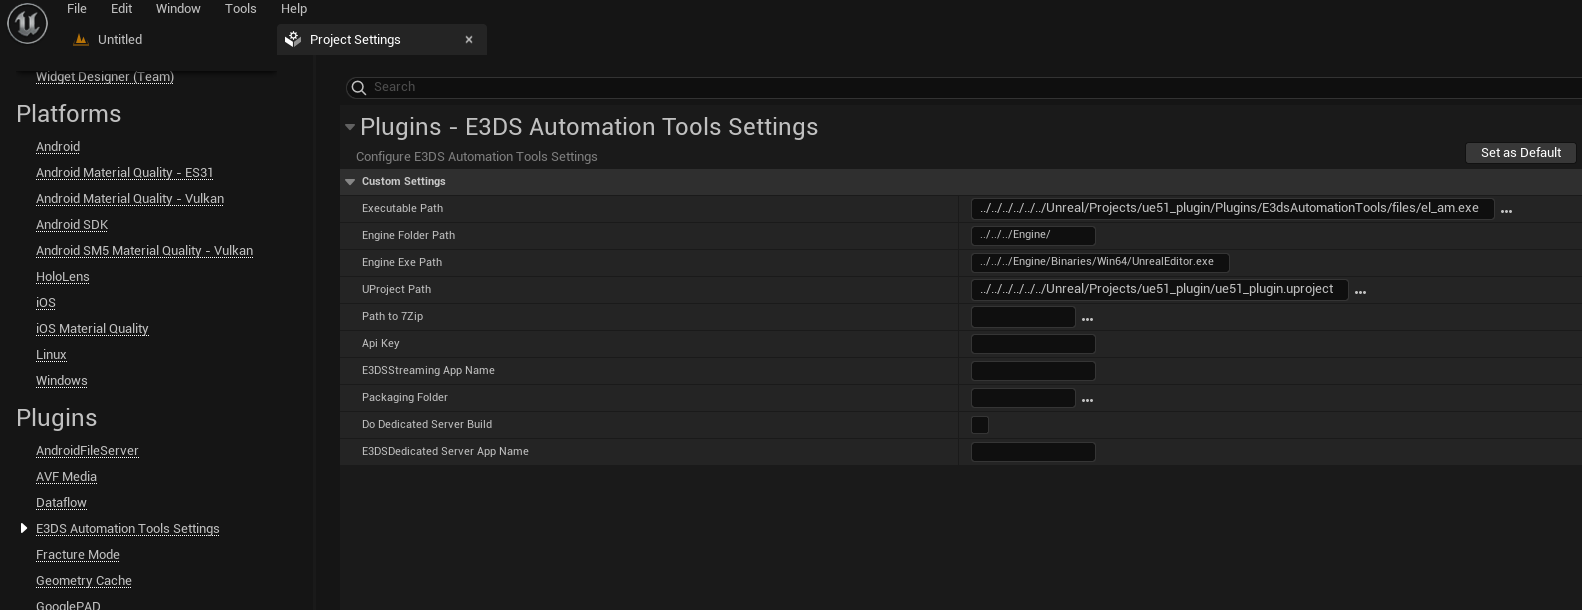Browse for Packaging Folder with ellipsis button
Viewport: 1582px width, 610px height.
pyautogui.click(x=1087, y=399)
